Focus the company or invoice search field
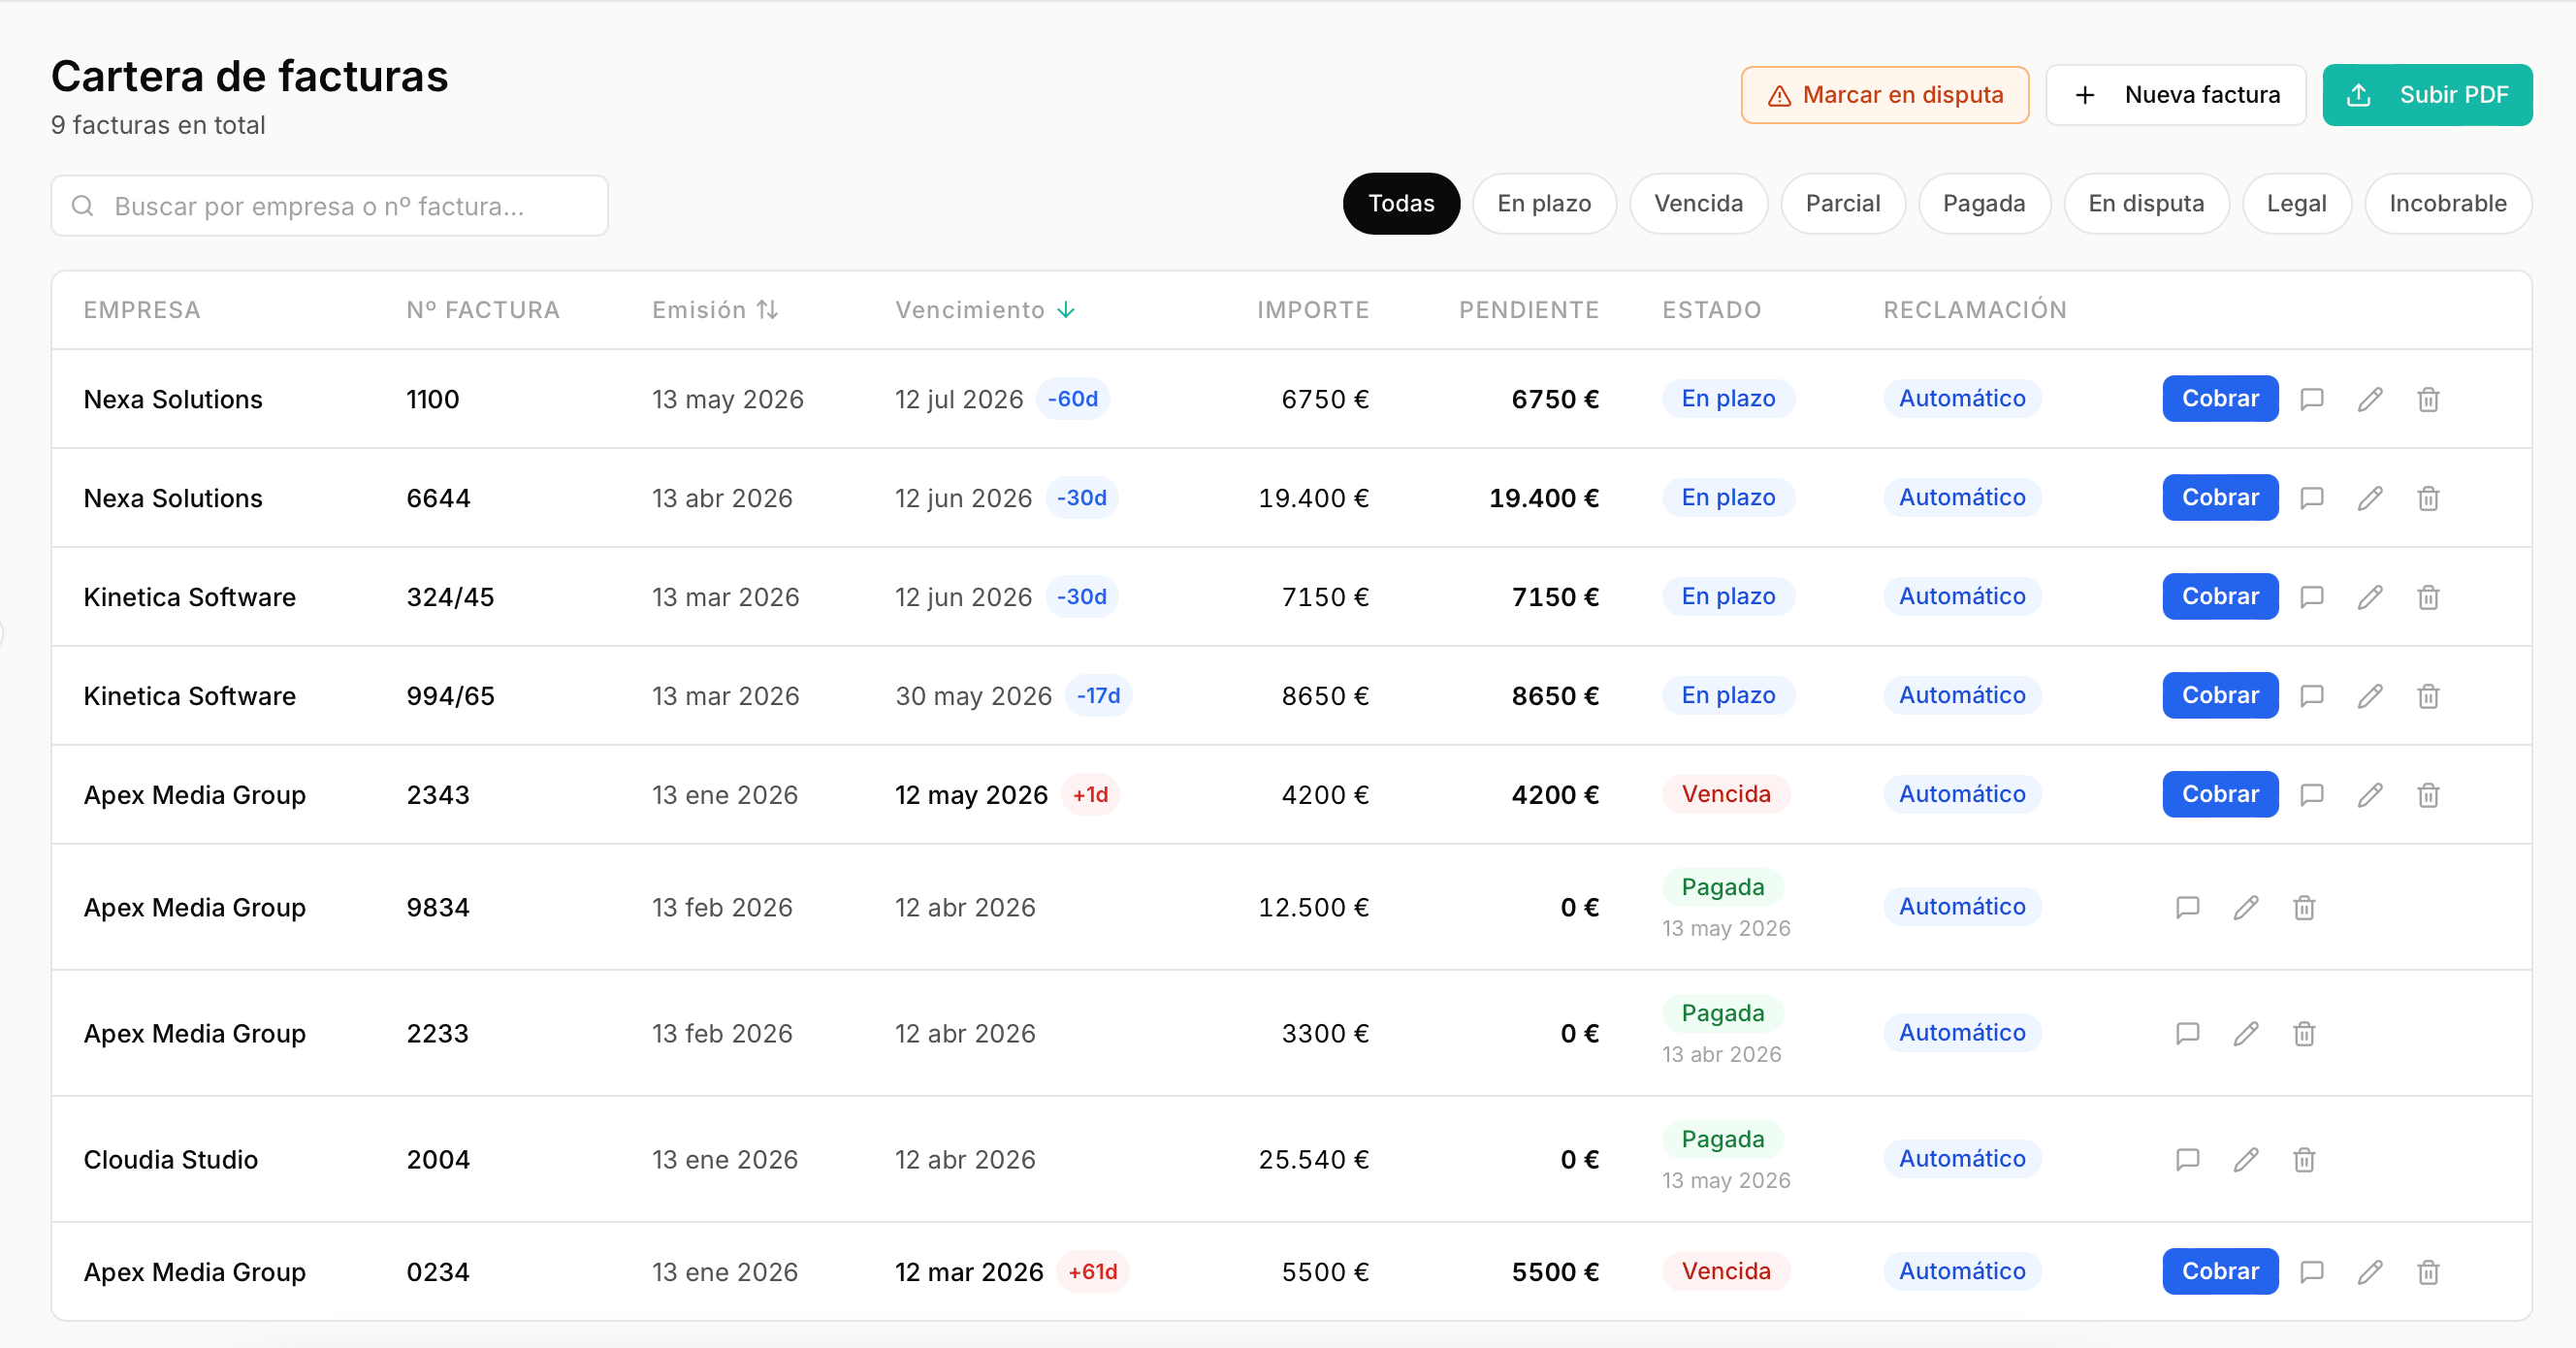 coord(330,206)
